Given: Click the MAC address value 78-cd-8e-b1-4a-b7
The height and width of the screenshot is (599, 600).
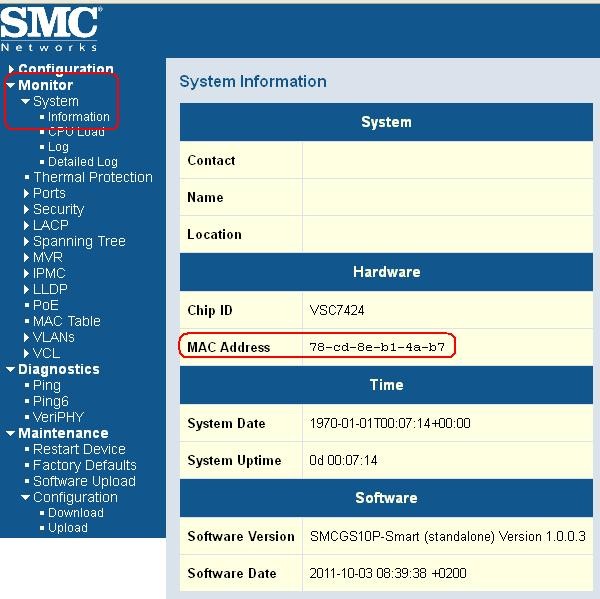Looking at the screenshot, I should click(377, 347).
